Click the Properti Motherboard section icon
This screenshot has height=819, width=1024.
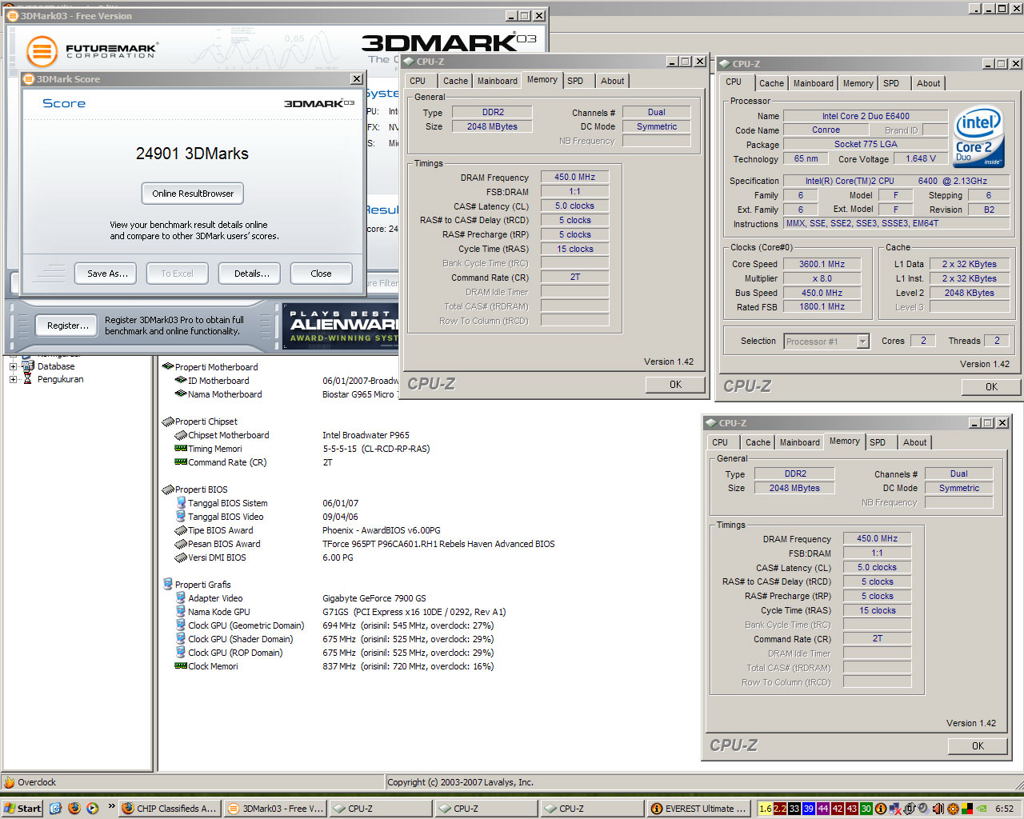point(168,366)
